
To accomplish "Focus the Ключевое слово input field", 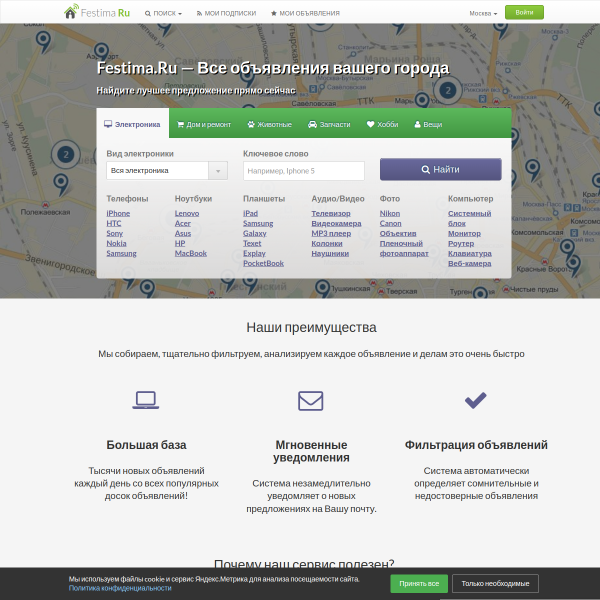I will pos(304,171).
